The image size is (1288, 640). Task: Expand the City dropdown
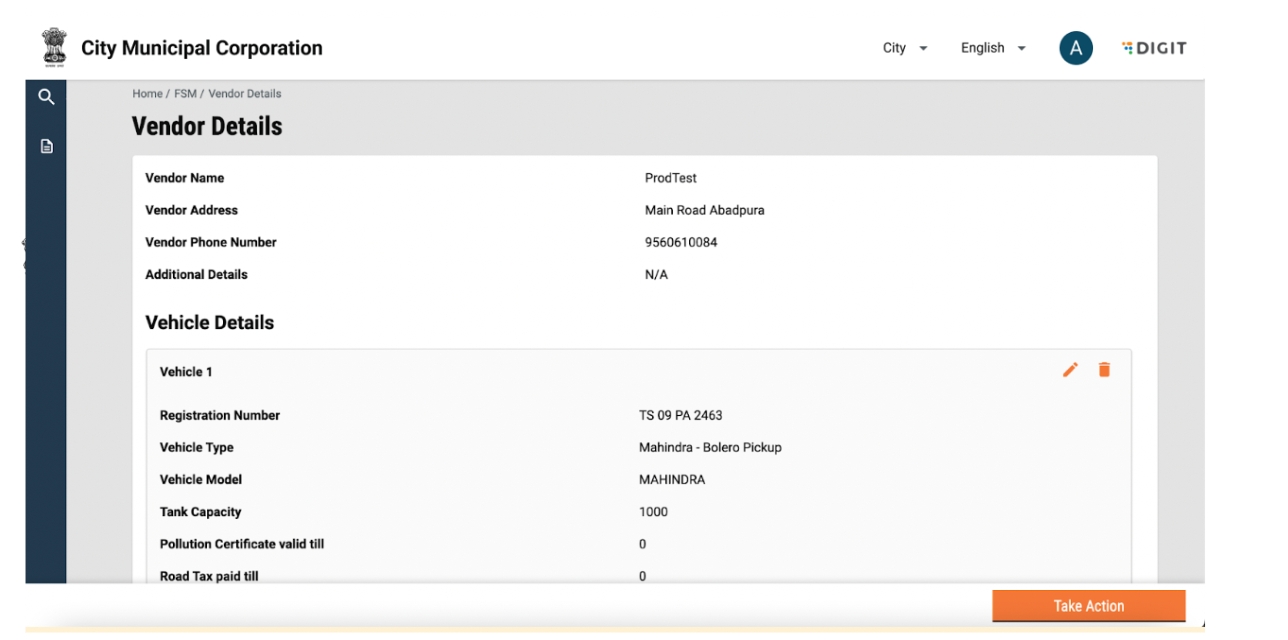tap(905, 48)
